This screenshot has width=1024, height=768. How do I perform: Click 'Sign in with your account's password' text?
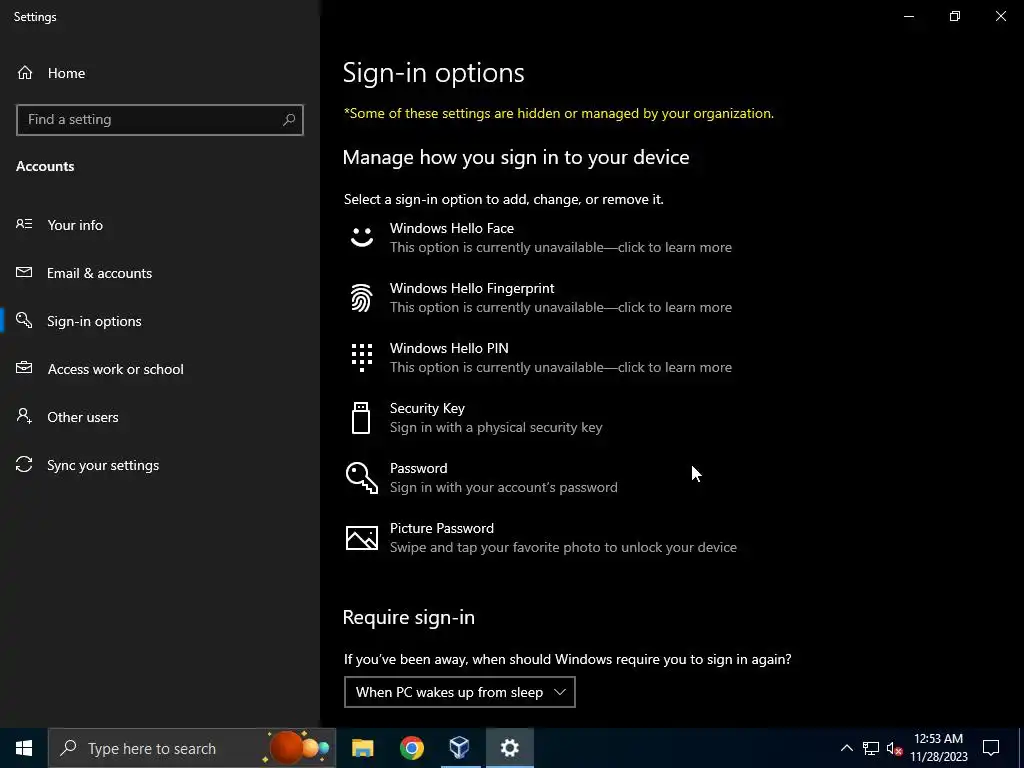click(504, 487)
